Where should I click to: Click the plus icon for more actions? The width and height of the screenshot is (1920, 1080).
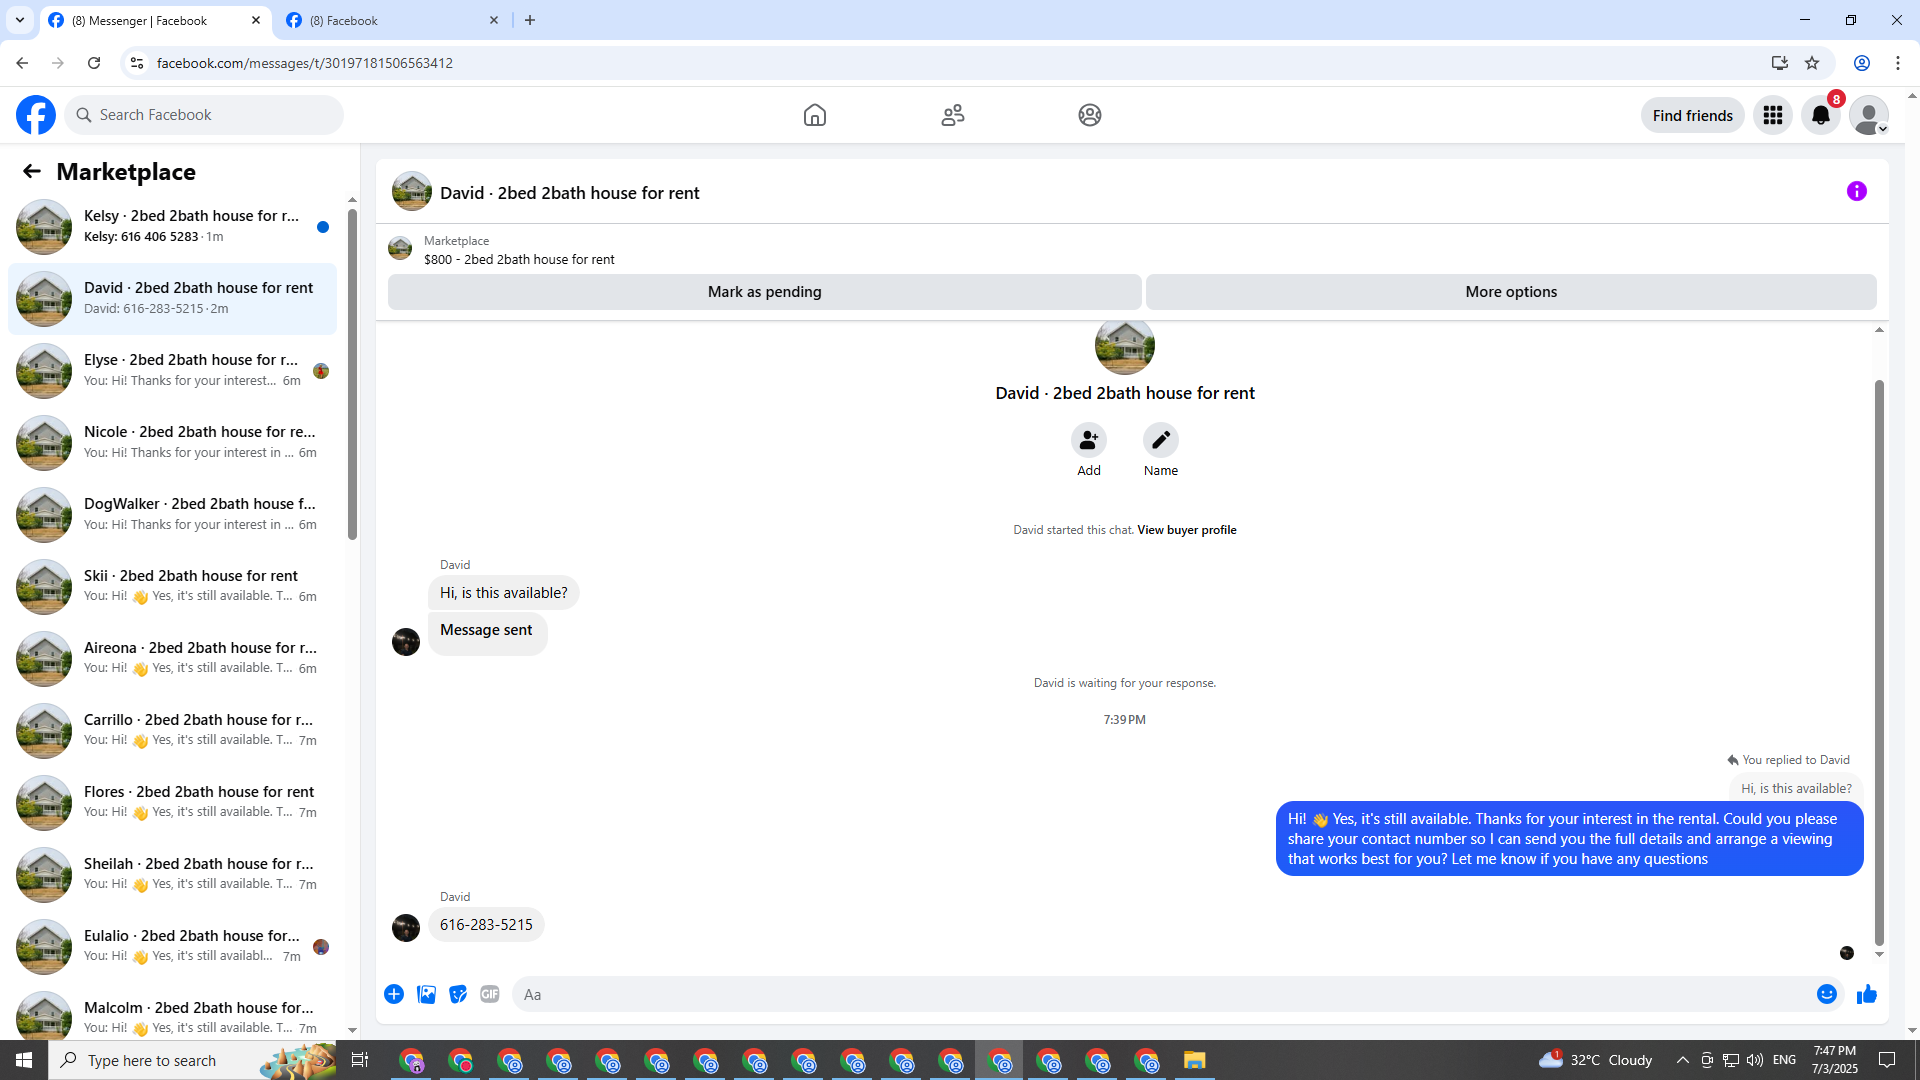click(x=394, y=994)
